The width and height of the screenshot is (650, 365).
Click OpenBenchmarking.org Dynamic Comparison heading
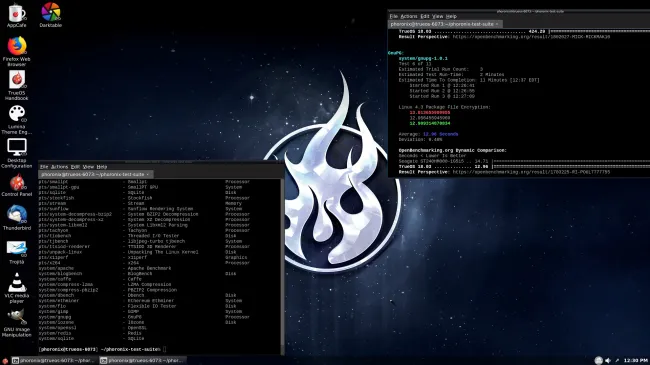point(453,151)
